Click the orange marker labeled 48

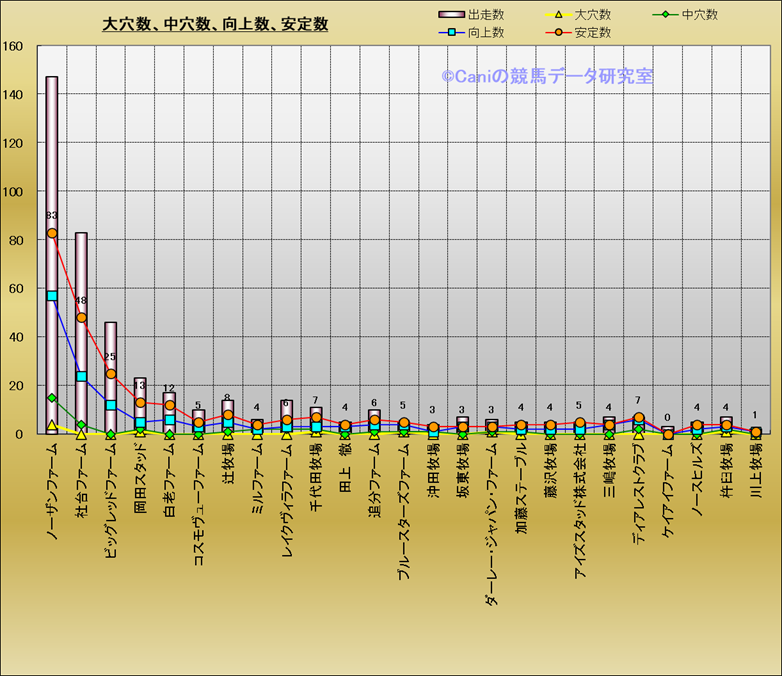pyautogui.click(x=82, y=318)
